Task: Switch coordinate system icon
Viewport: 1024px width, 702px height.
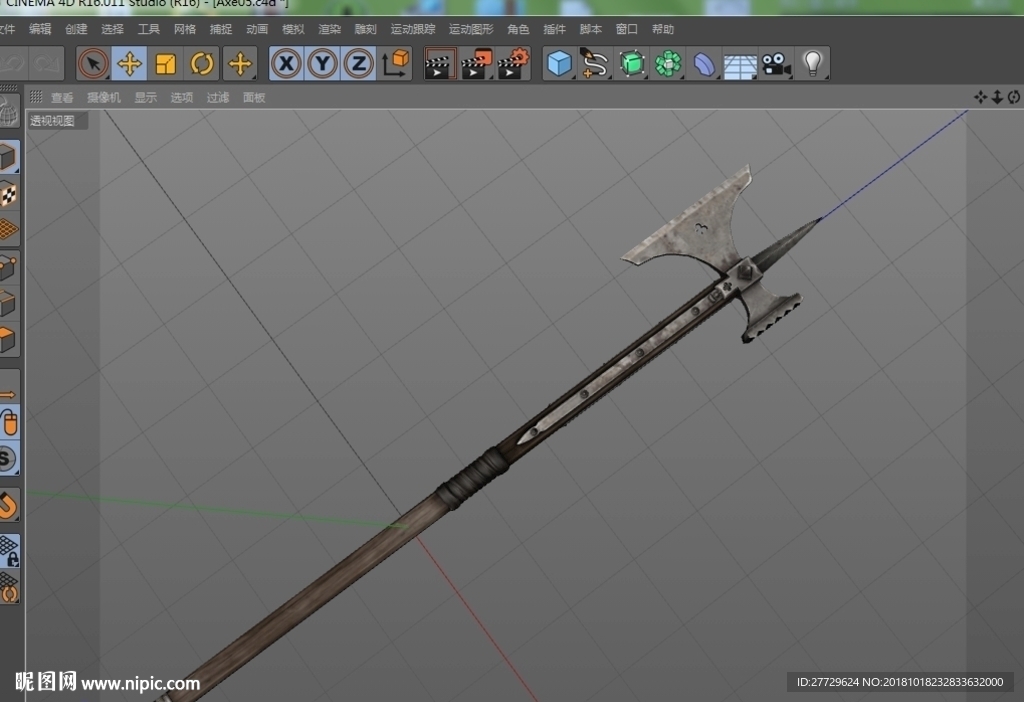Action: click(x=395, y=64)
